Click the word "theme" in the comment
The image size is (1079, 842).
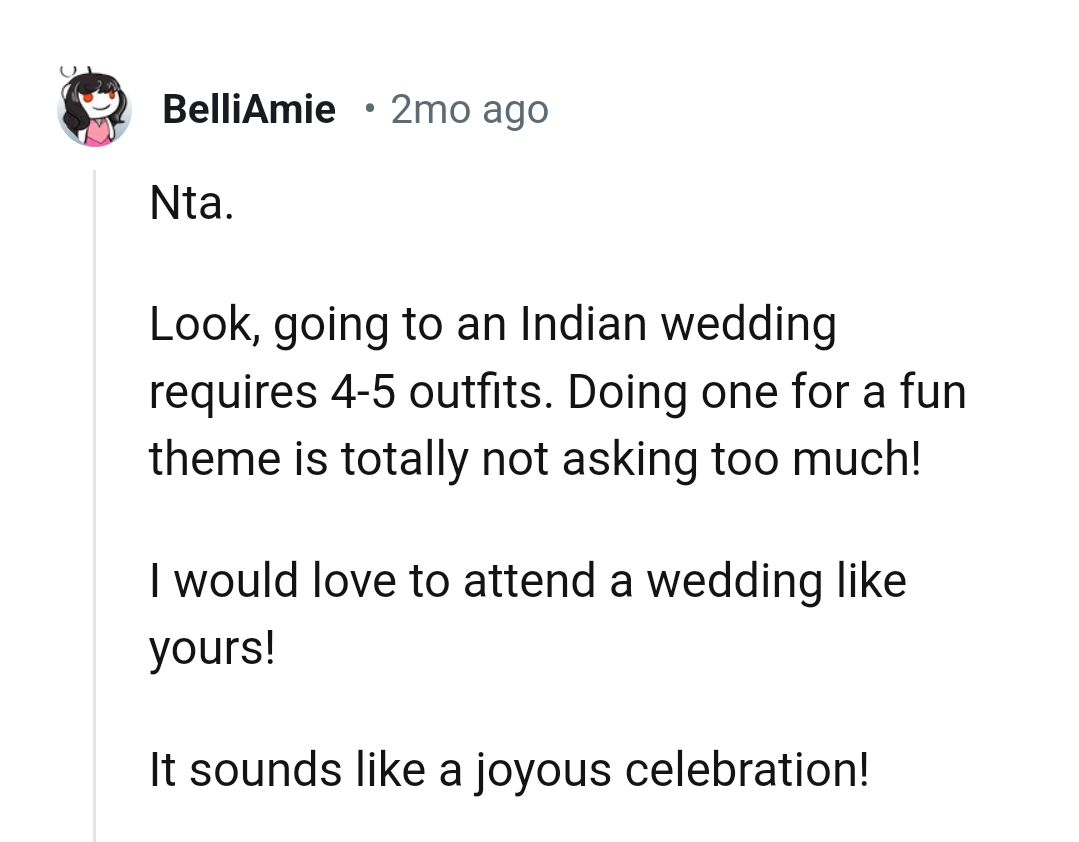pos(211,459)
